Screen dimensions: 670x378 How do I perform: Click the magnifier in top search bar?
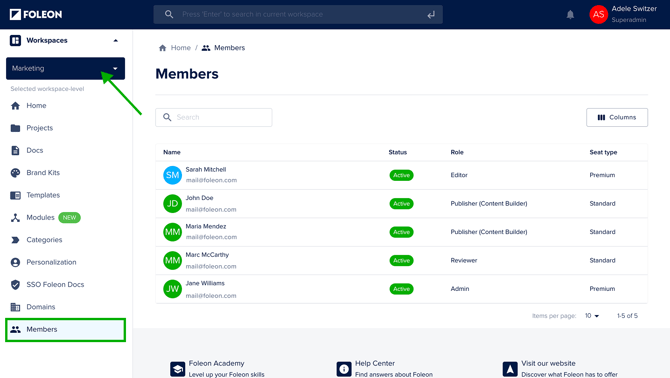coord(169,15)
